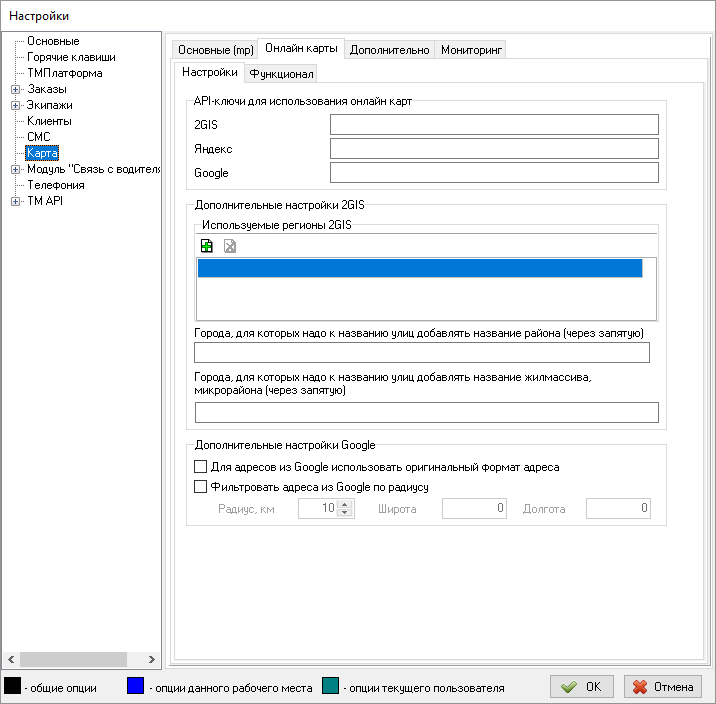Screen dimensions: 716x704
Task: Click the blue workplace options color swatch
Action: 136,686
